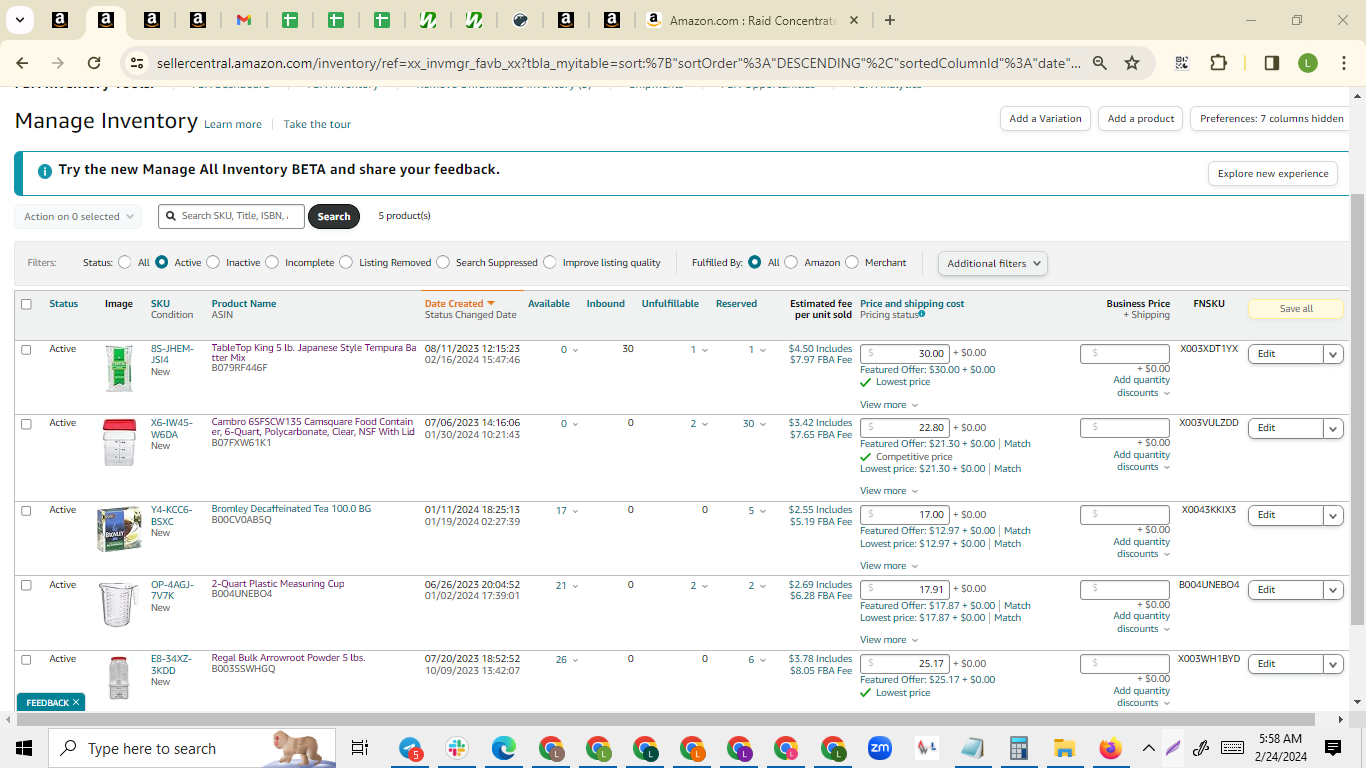
Task: Close the Amazon.com Raid Concentrate tab
Action: coord(853,20)
